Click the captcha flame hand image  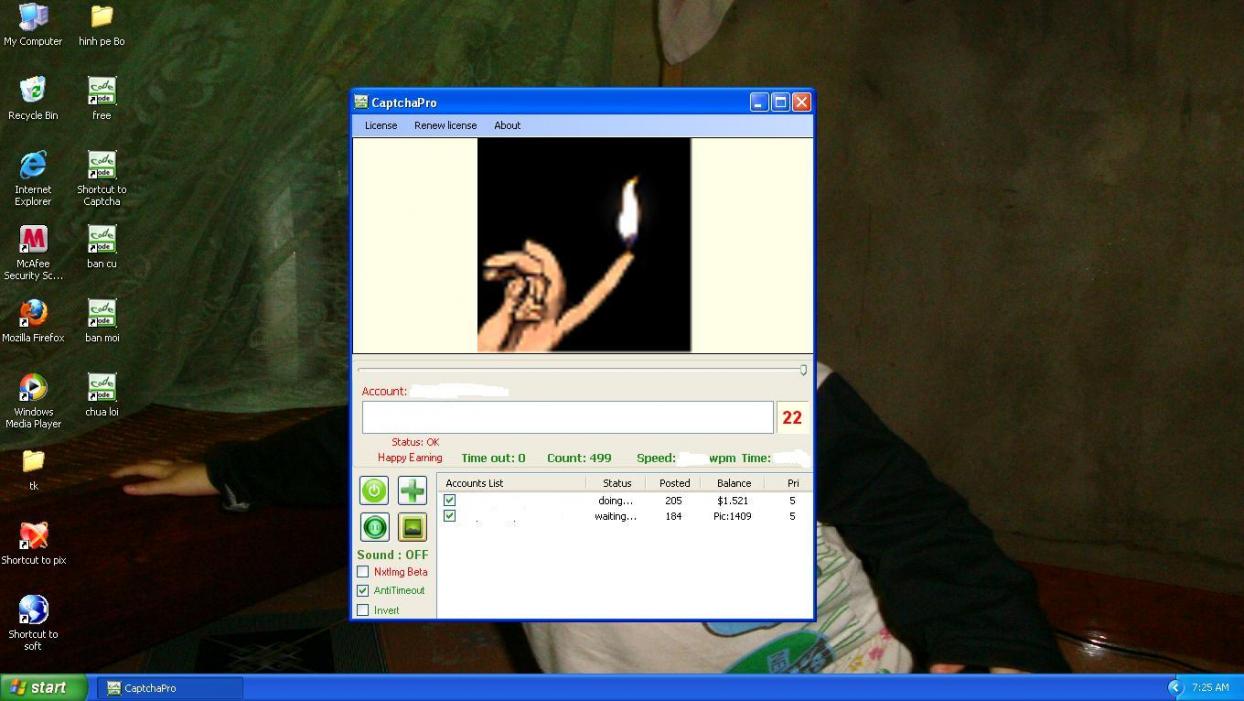pyautogui.click(x=584, y=245)
